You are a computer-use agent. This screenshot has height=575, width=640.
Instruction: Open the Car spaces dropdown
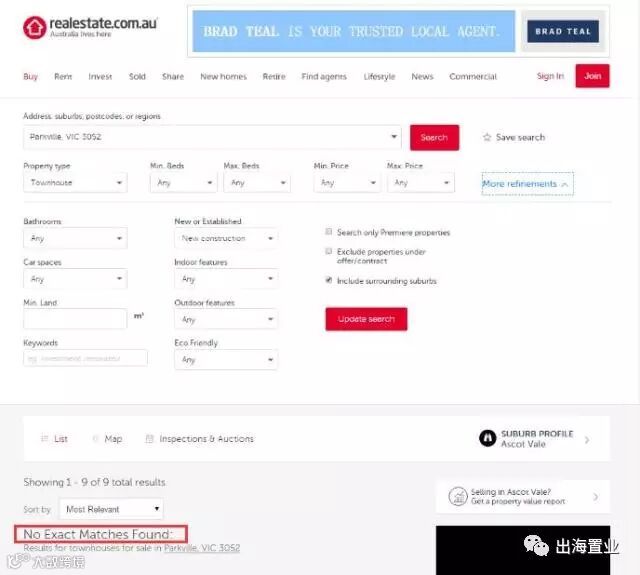[75, 279]
